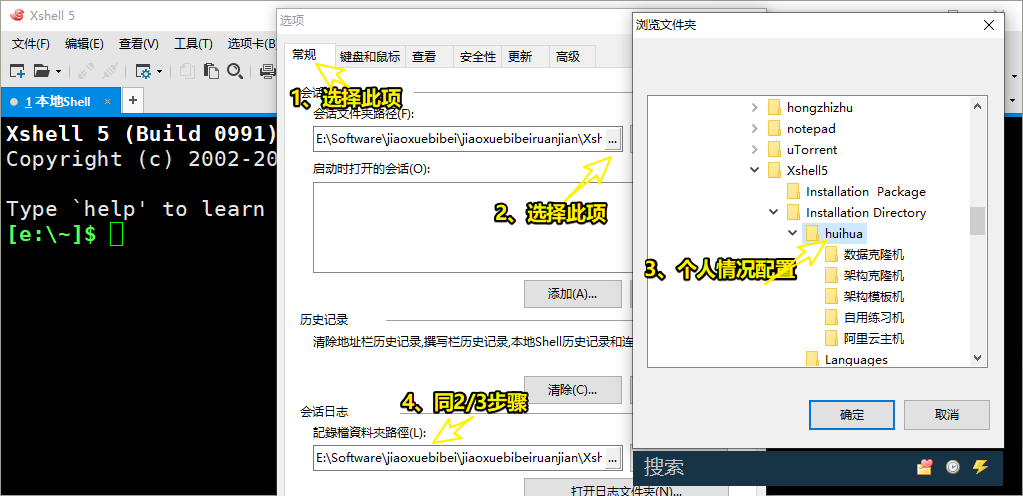Select the 自用练习机 folder
The image size is (1023, 496).
pyautogui.click(x=874, y=317)
